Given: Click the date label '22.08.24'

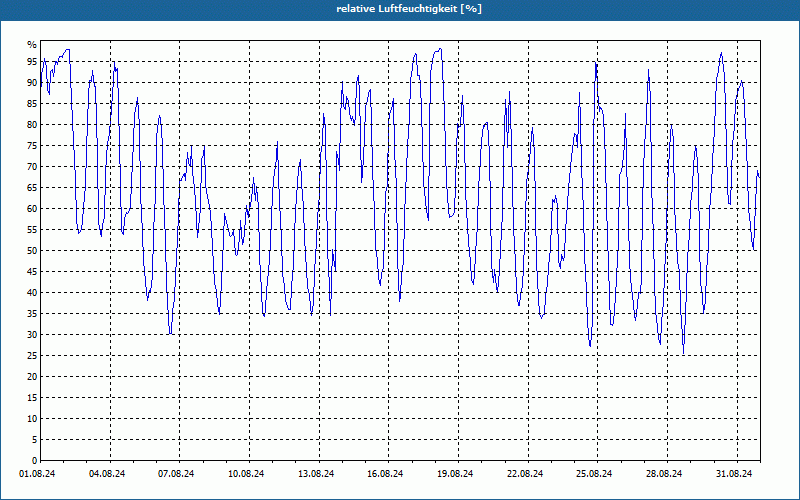Looking at the screenshot, I should [525, 474].
